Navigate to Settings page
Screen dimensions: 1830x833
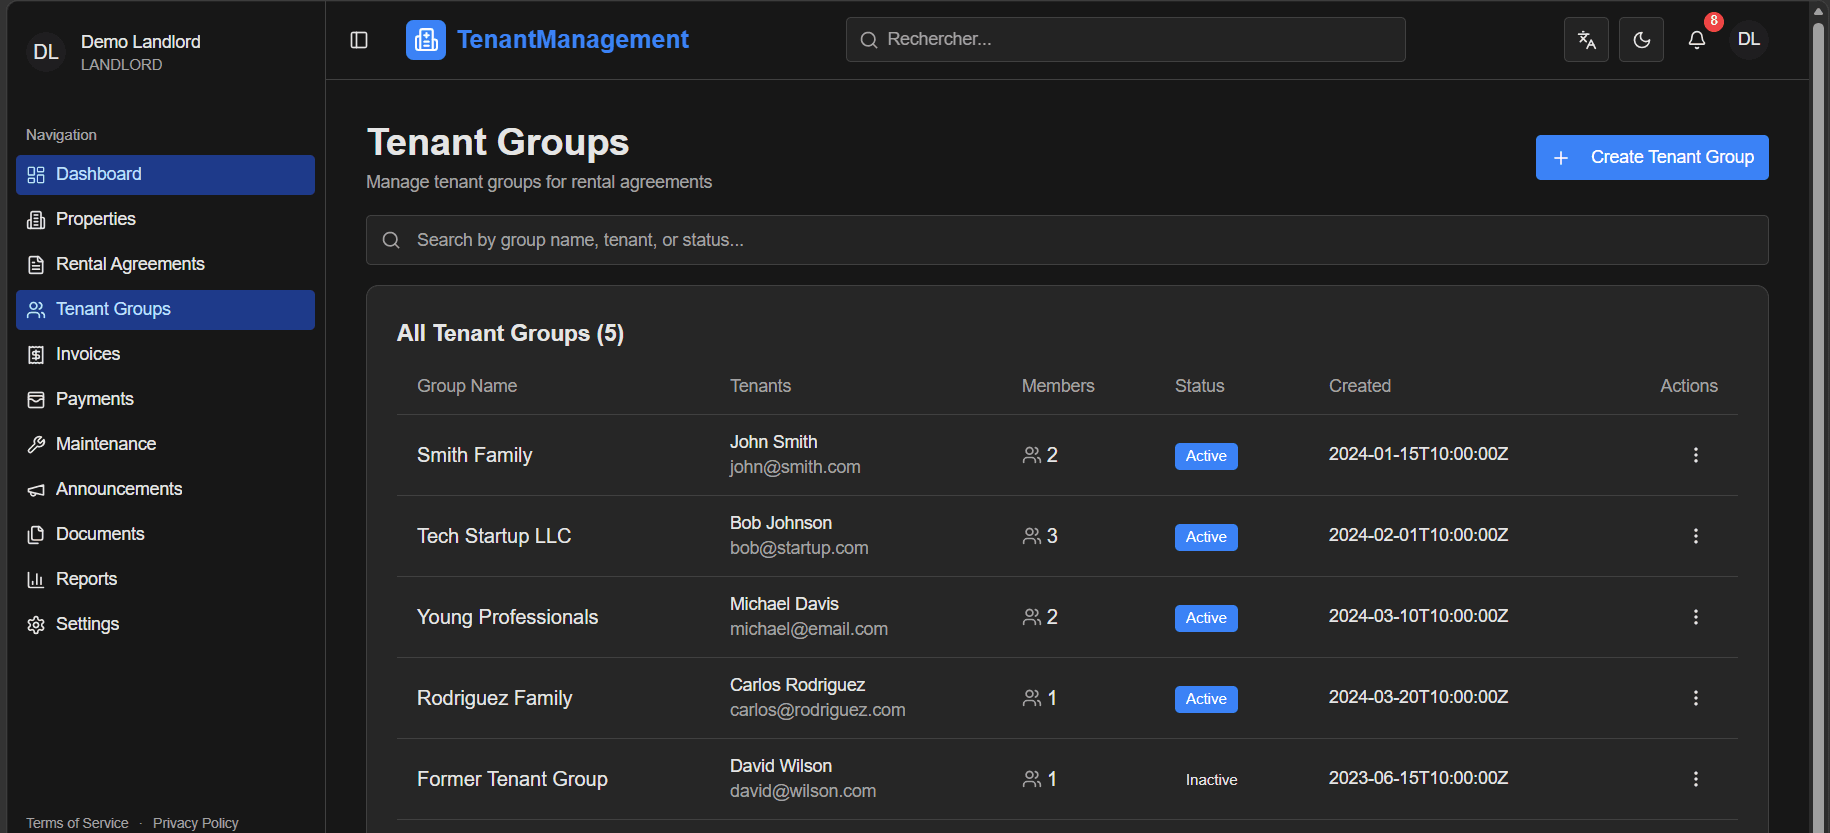[x=165, y=625]
